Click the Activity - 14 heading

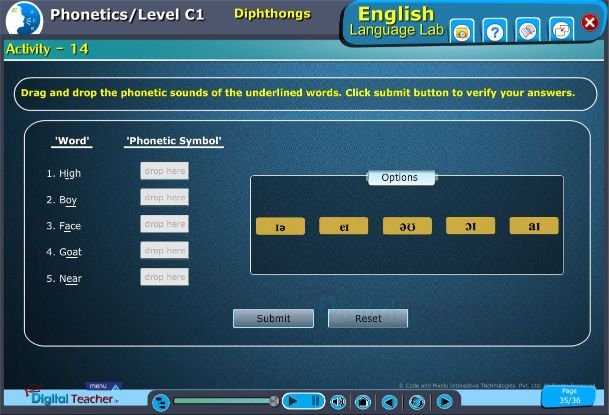[x=47, y=49]
